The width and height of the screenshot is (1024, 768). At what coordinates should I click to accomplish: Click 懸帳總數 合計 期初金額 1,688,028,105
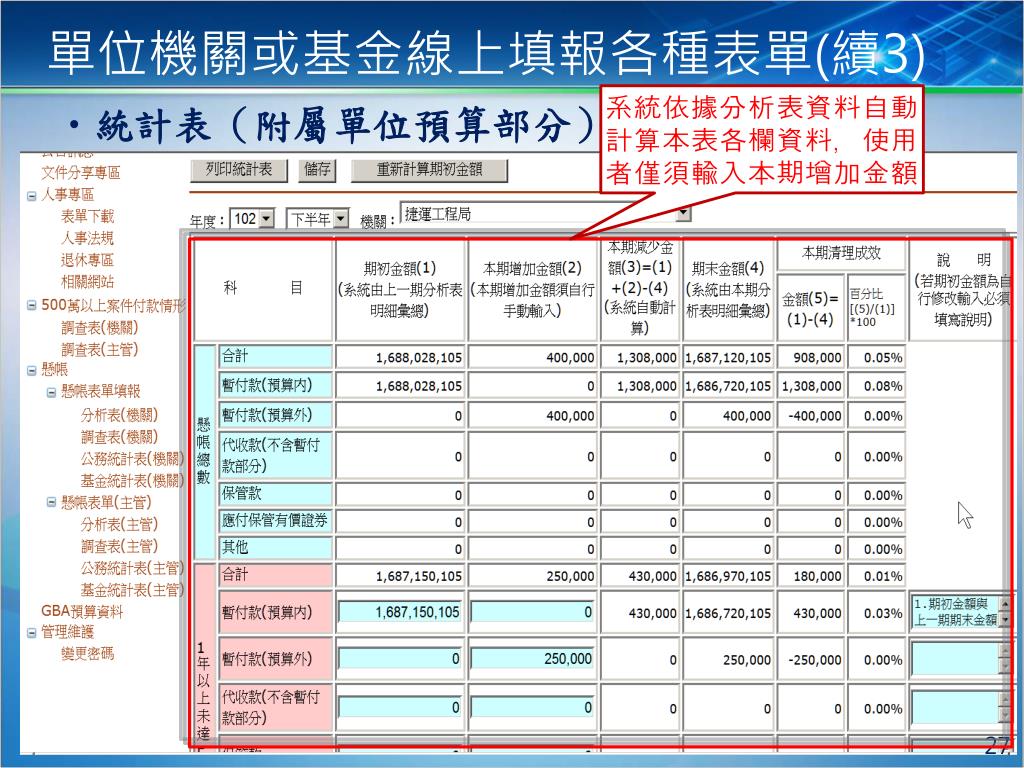coord(400,358)
